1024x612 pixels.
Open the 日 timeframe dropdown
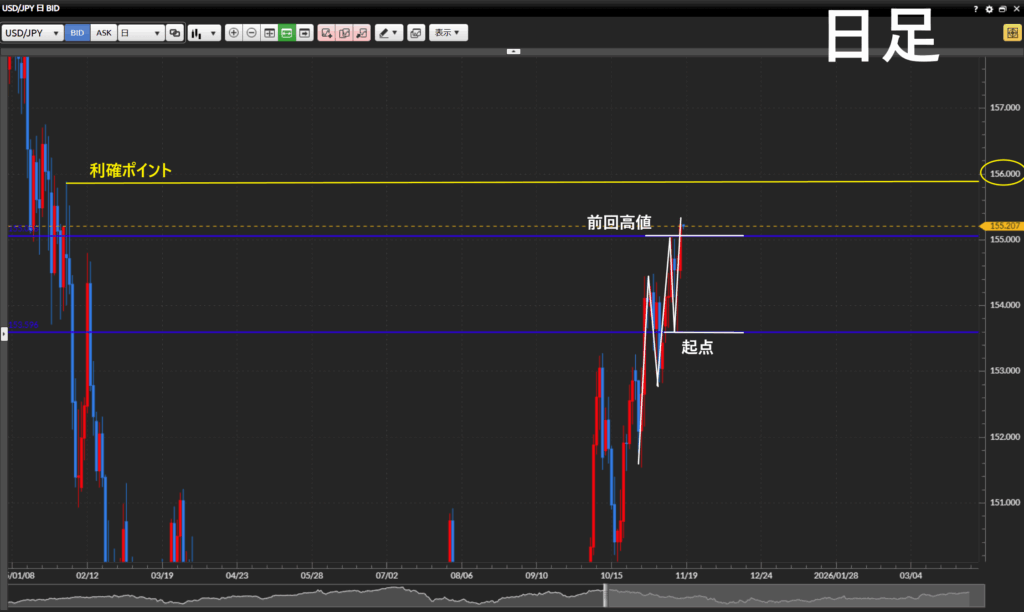(140, 33)
